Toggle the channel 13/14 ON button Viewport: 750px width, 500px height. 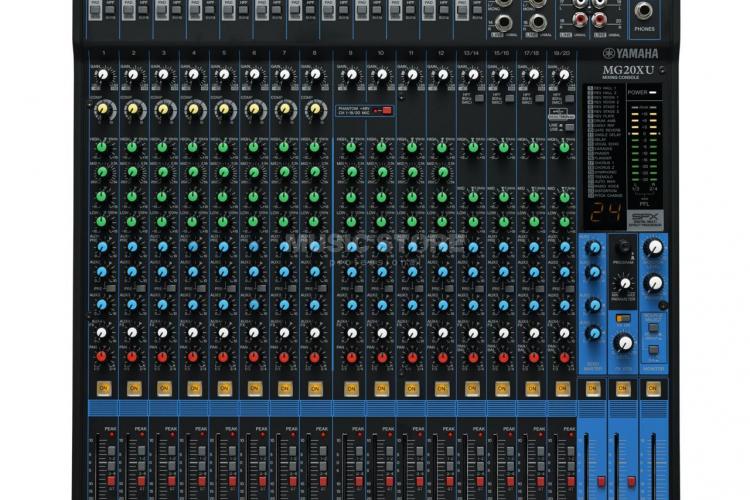[472, 389]
